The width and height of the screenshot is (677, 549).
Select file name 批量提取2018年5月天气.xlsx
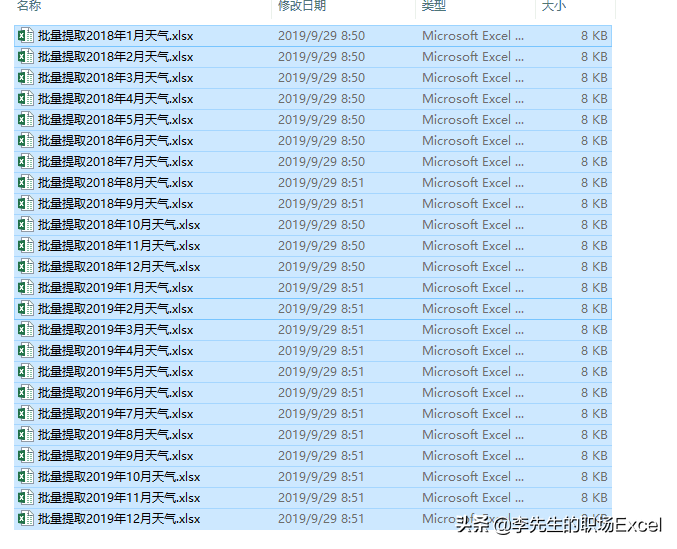point(115,120)
